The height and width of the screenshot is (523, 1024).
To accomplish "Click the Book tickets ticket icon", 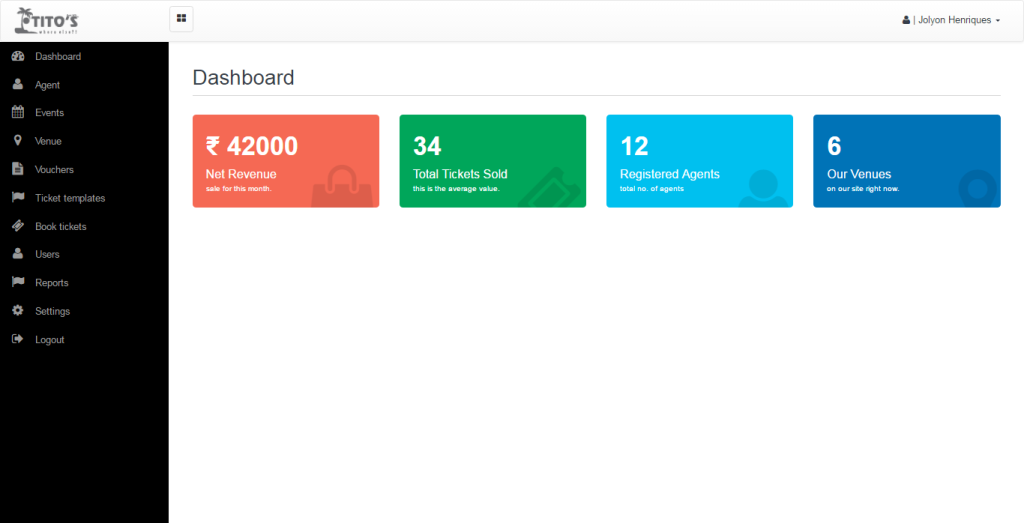I will click(18, 226).
